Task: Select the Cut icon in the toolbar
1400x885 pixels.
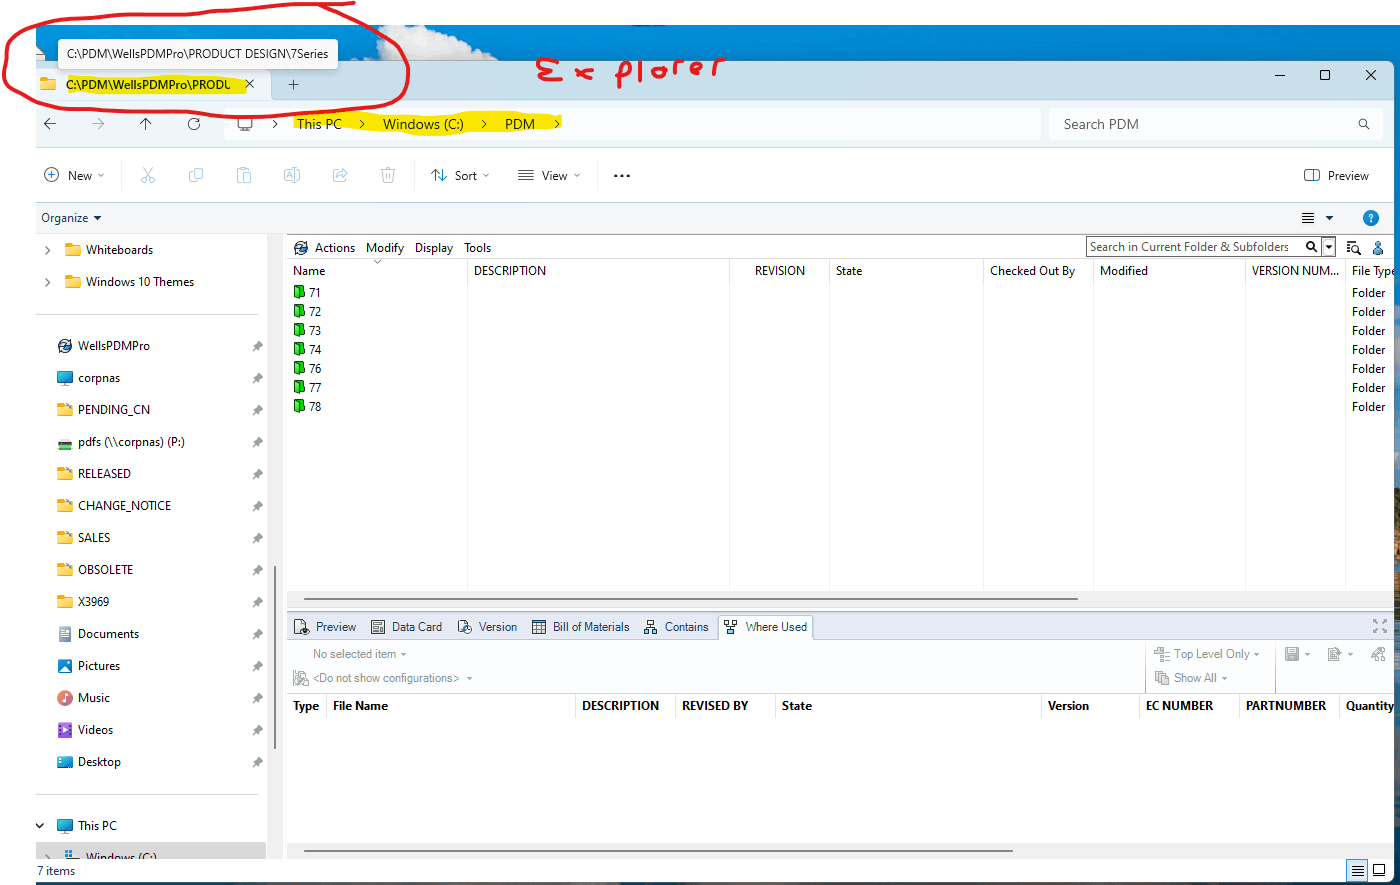Action: (x=148, y=175)
